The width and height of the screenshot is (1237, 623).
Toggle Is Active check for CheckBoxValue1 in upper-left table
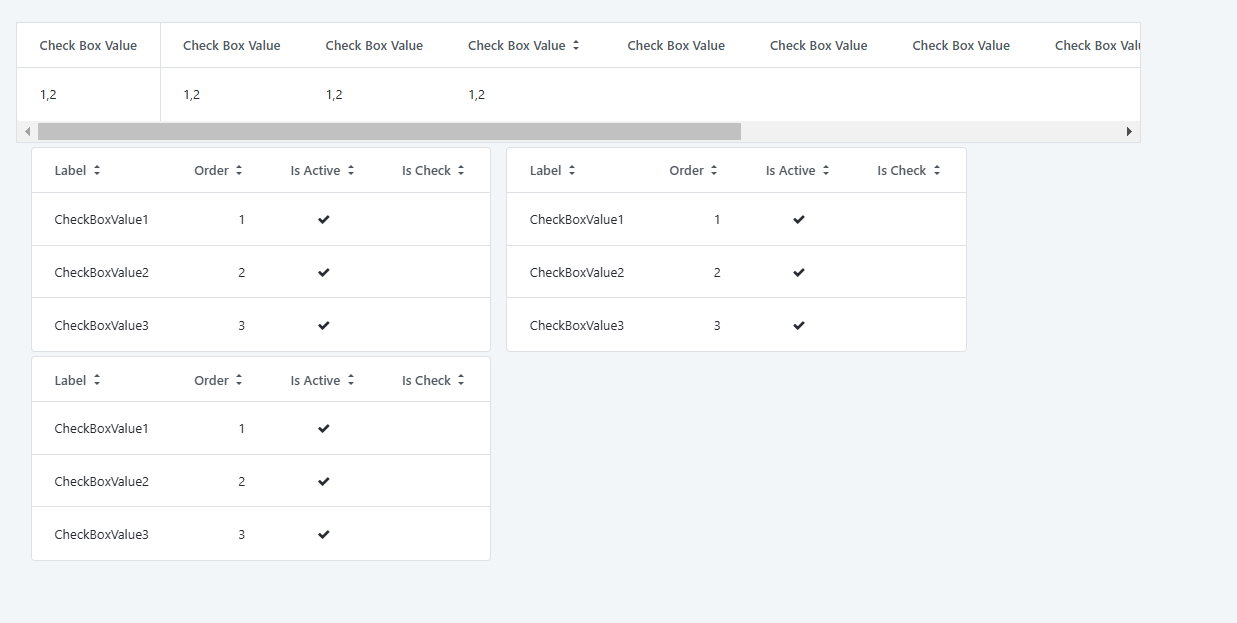[323, 219]
